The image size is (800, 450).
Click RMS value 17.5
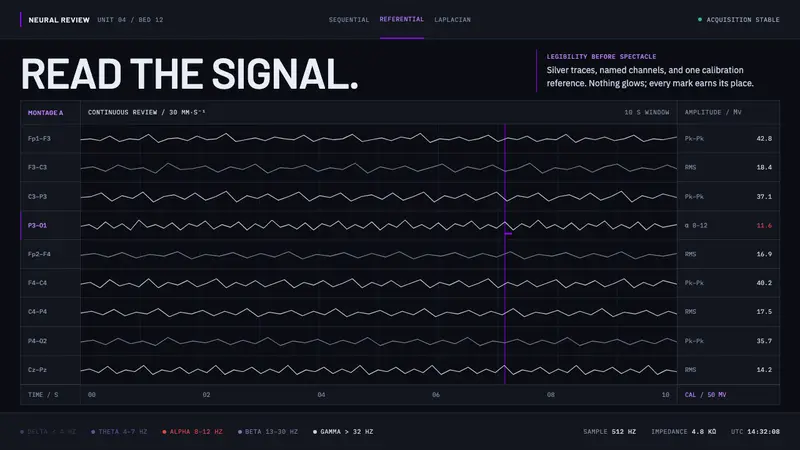pos(764,312)
